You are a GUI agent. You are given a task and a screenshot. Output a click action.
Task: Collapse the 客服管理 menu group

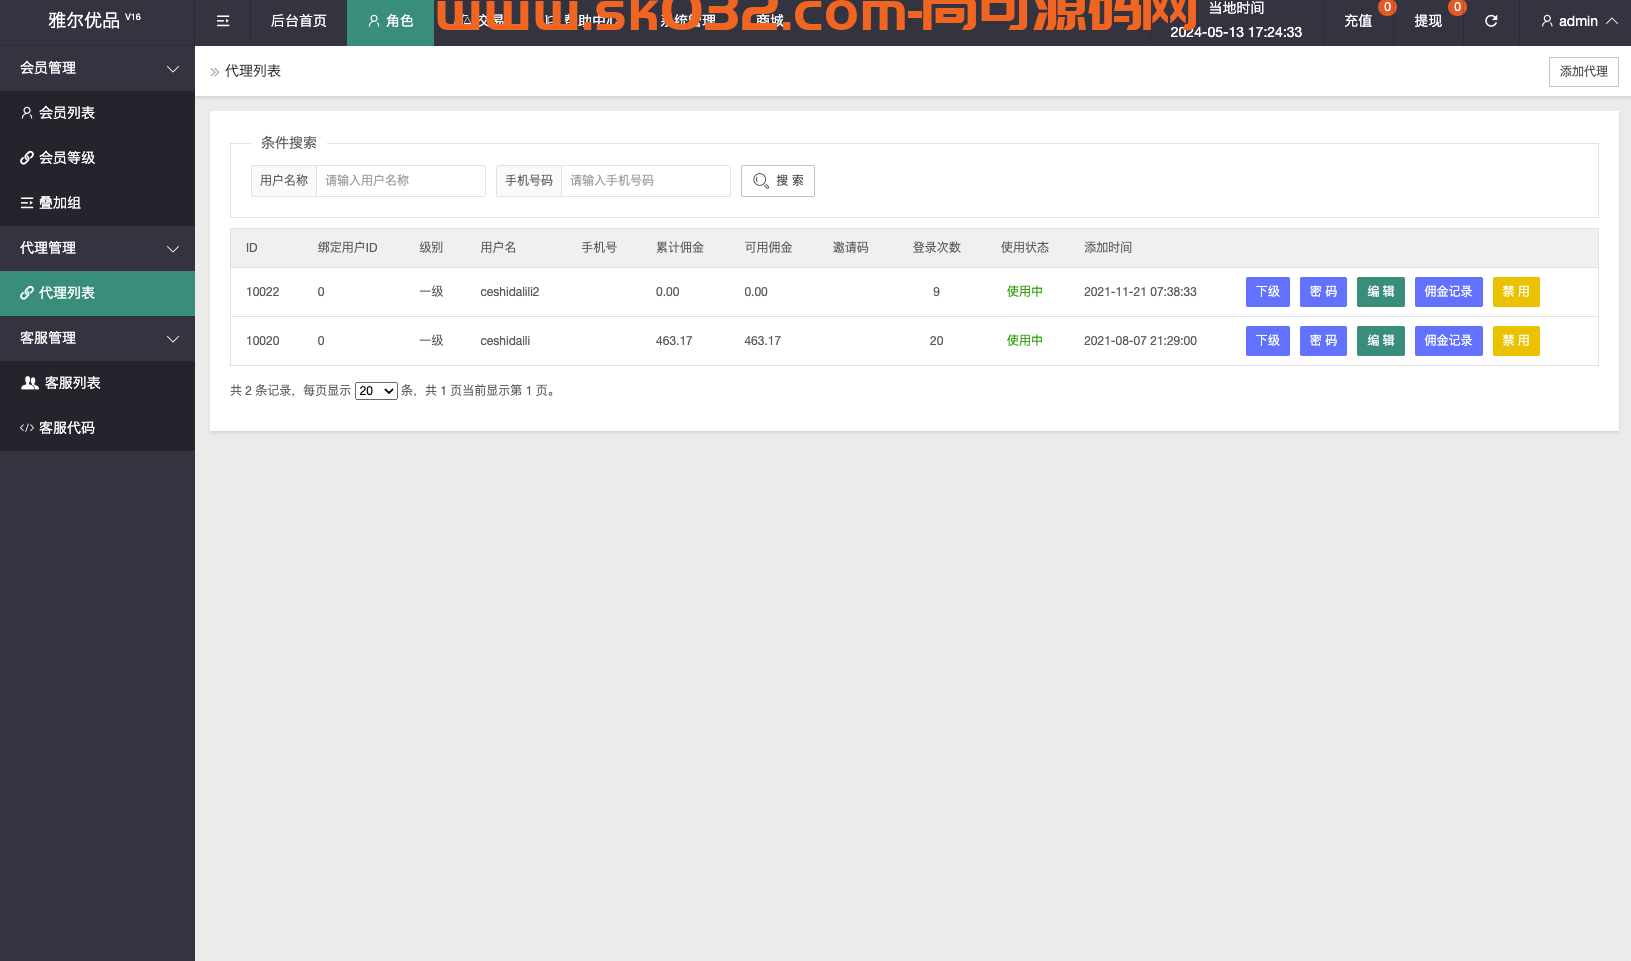(x=97, y=338)
